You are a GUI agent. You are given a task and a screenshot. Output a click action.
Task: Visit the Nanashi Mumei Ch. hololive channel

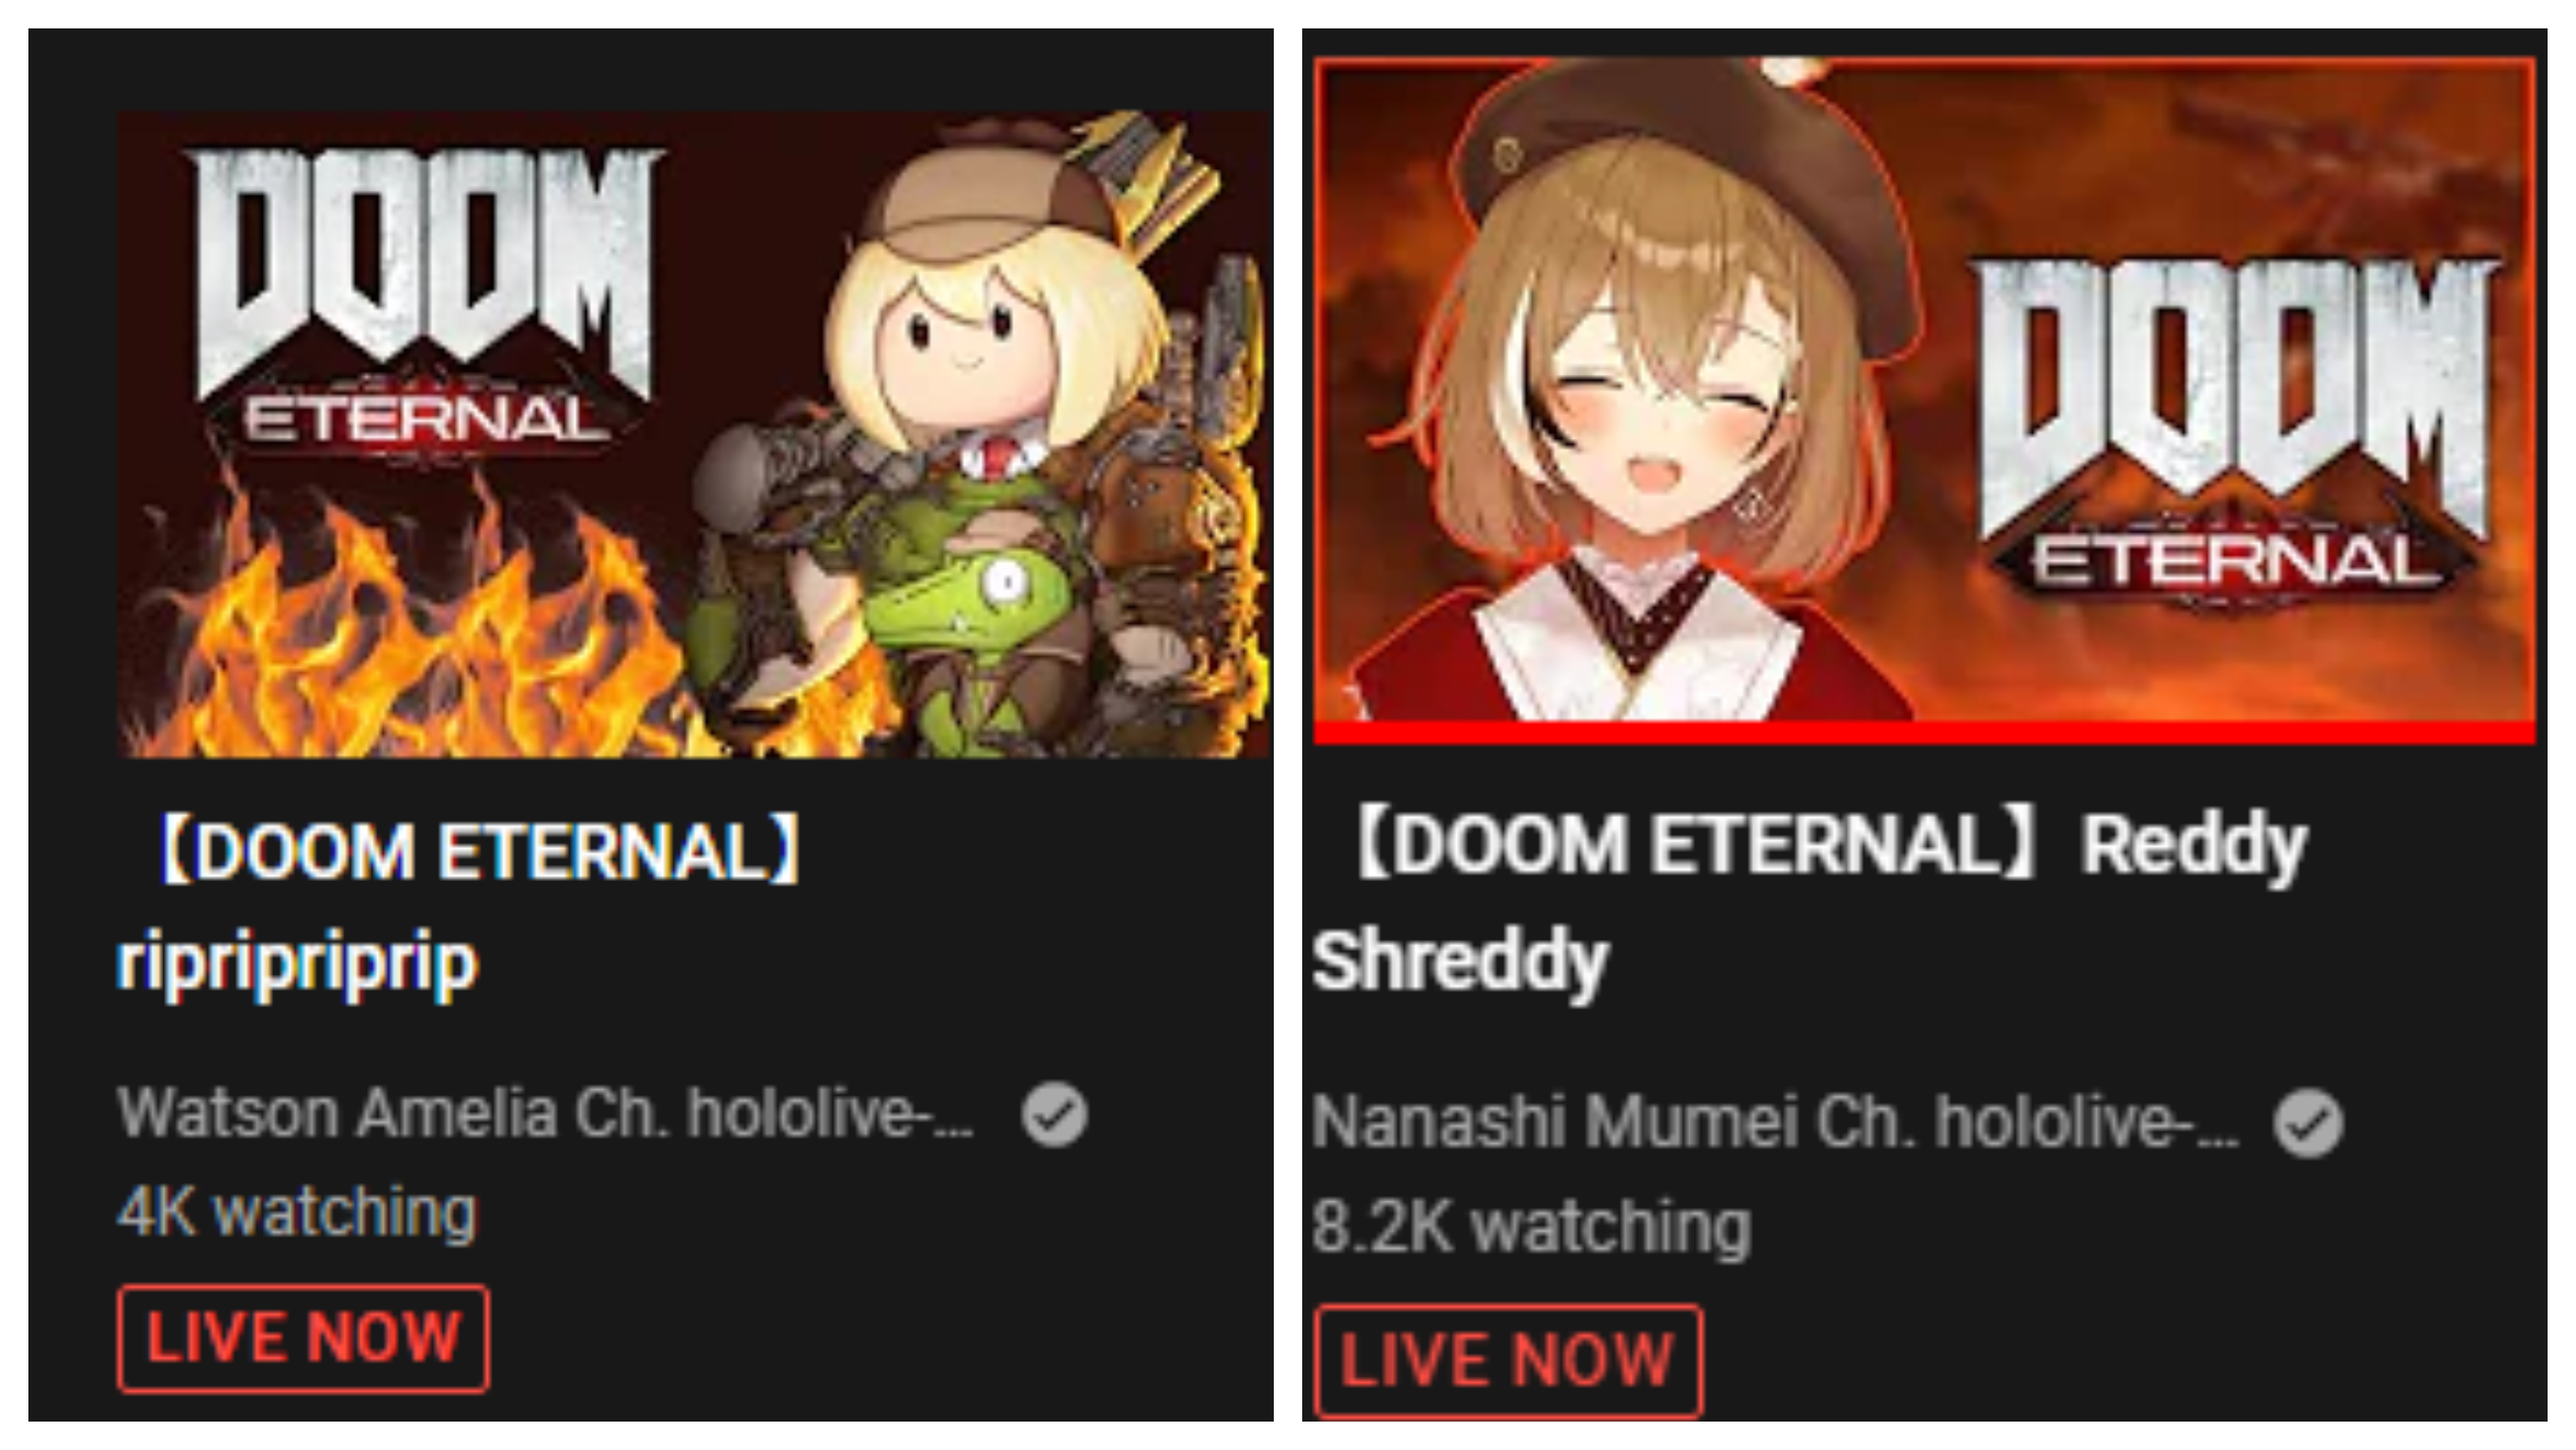point(1775,1121)
